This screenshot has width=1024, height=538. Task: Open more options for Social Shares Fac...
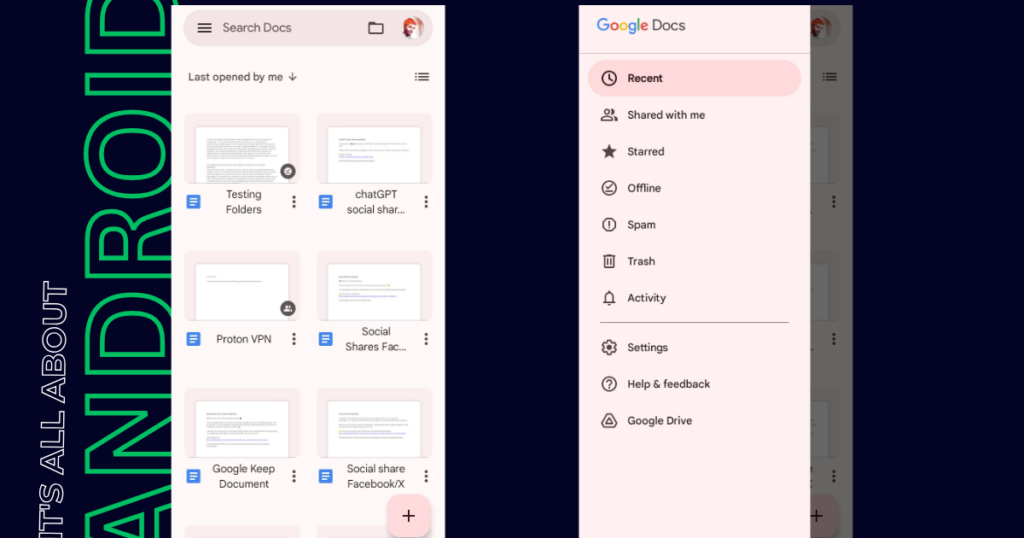click(x=426, y=339)
